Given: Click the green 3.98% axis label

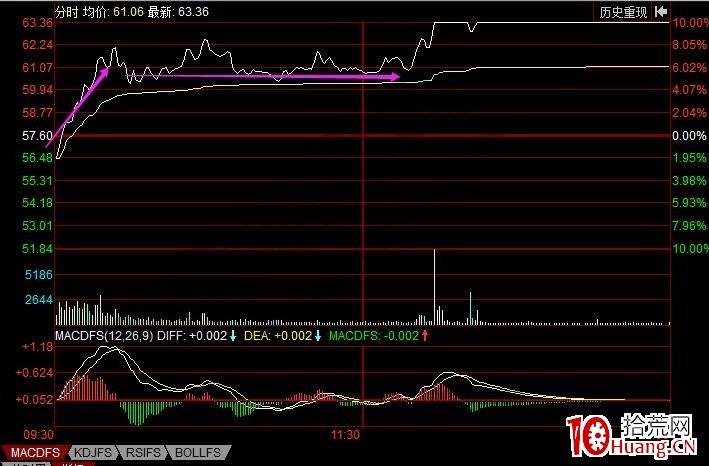Looking at the screenshot, I should click(x=690, y=181).
